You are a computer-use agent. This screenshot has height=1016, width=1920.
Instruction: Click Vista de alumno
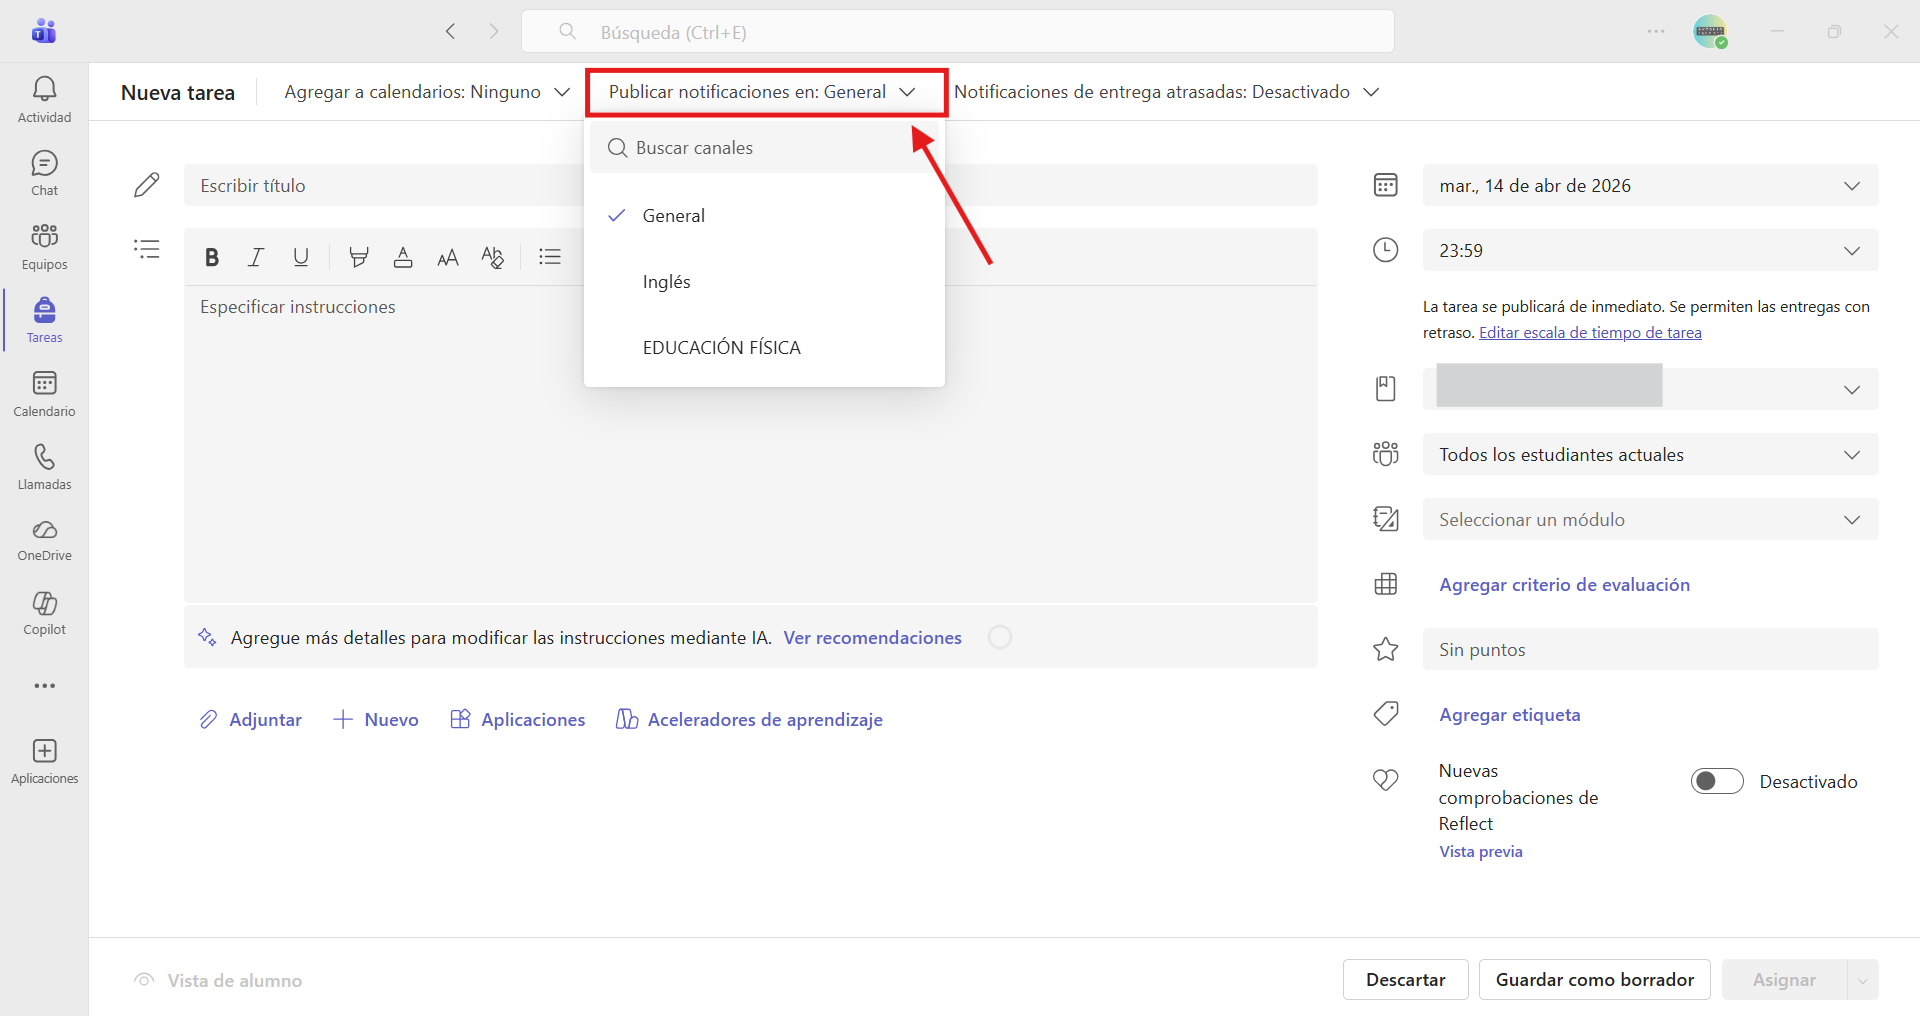pyautogui.click(x=218, y=981)
